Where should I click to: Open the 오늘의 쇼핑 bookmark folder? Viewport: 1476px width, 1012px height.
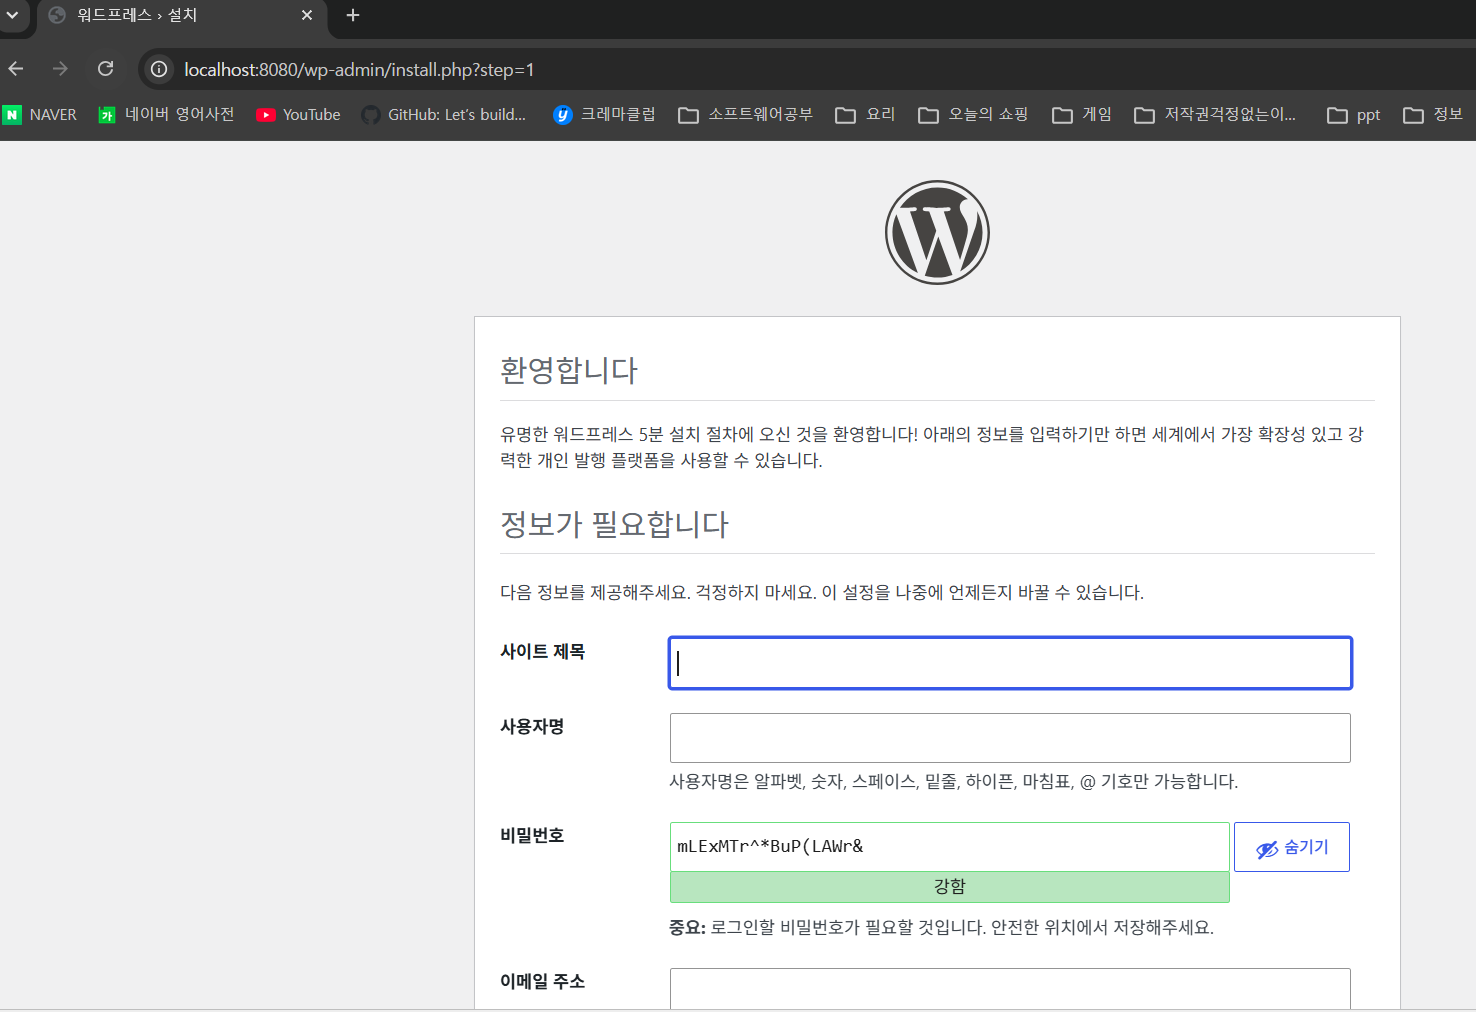click(x=973, y=115)
